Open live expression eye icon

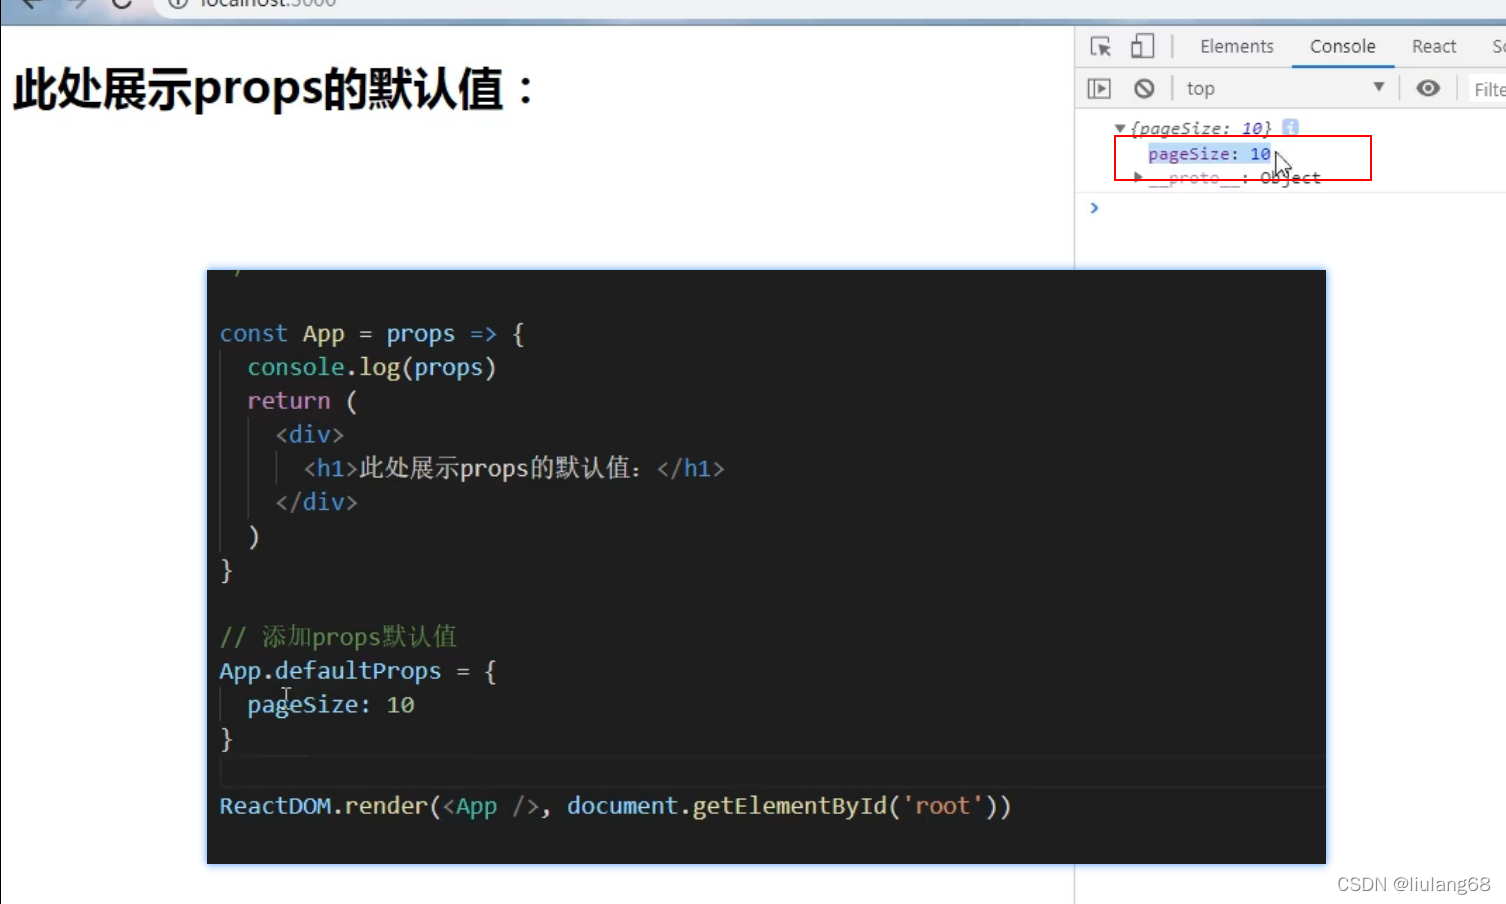(x=1428, y=88)
